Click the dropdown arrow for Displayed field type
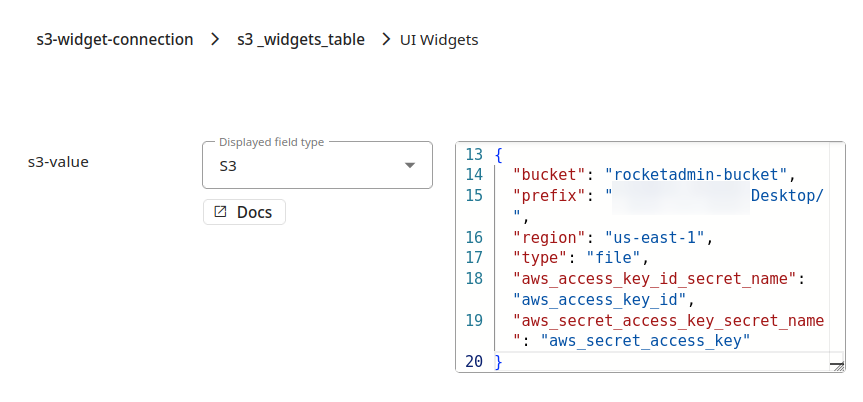 pyautogui.click(x=409, y=165)
